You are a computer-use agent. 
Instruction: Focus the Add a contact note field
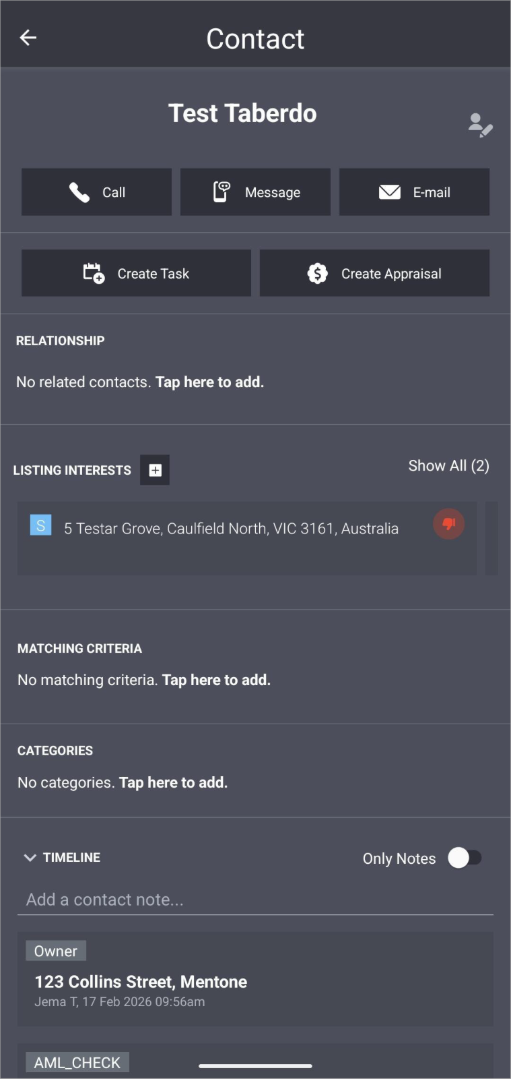[x=256, y=900]
